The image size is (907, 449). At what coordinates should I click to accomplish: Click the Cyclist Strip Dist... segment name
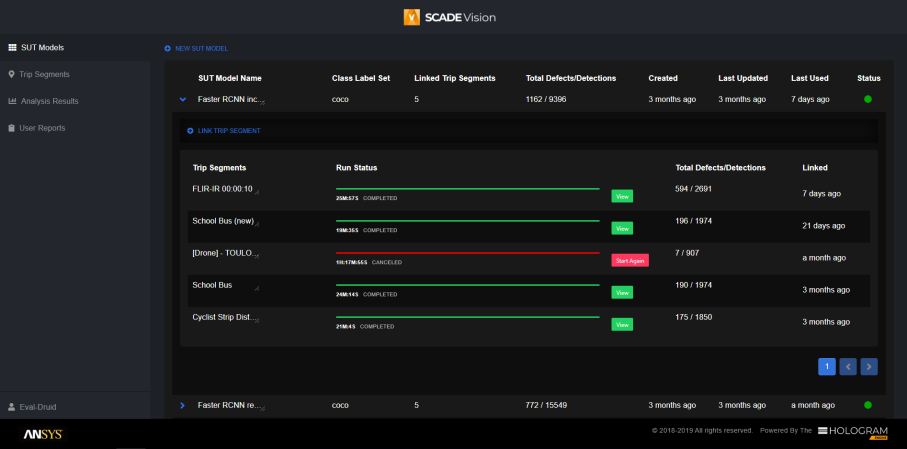[223, 318]
